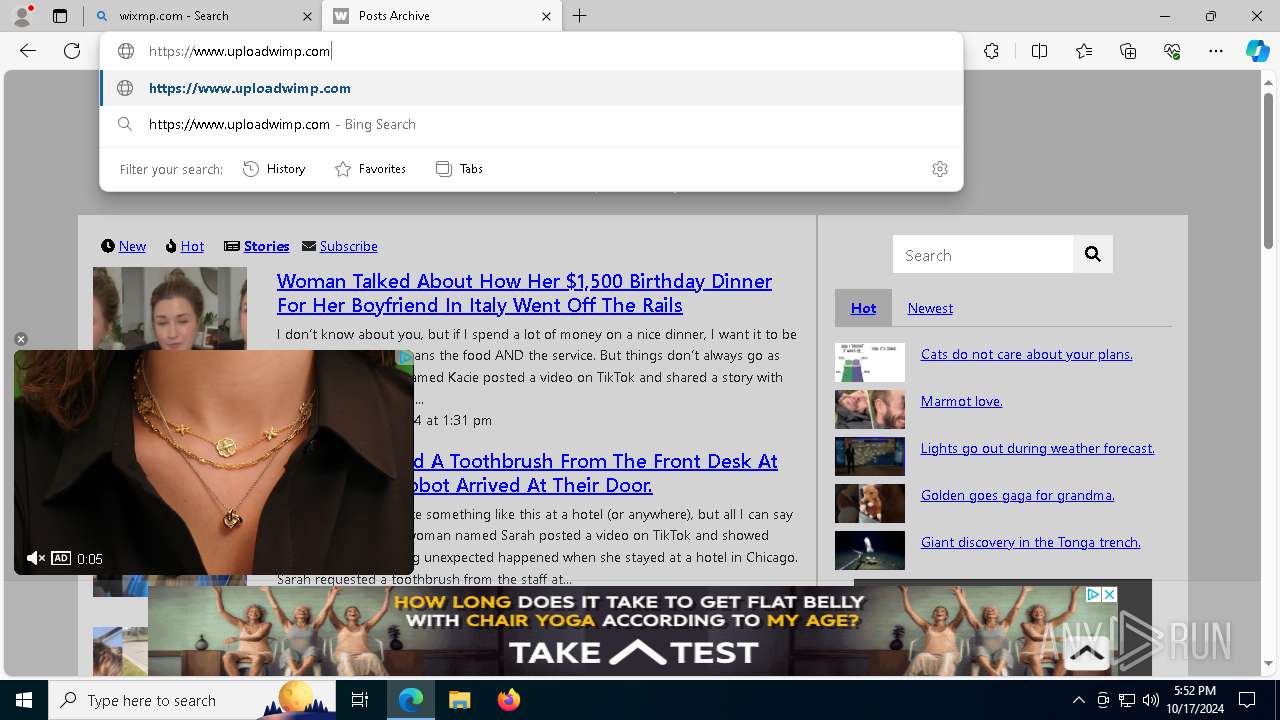This screenshot has width=1280, height=720.
Task: Open the Collections toolbar icon
Action: [1128, 51]
